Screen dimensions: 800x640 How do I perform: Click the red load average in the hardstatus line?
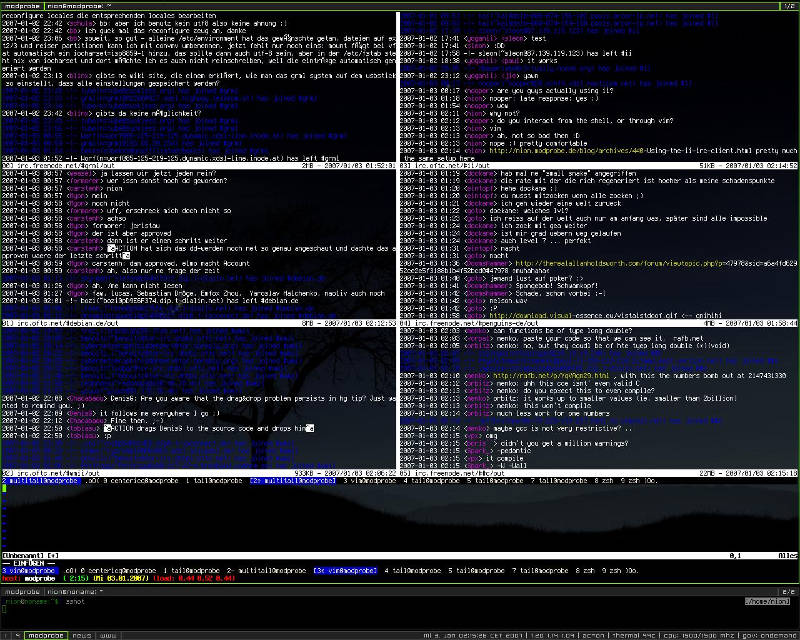(194, 578)
